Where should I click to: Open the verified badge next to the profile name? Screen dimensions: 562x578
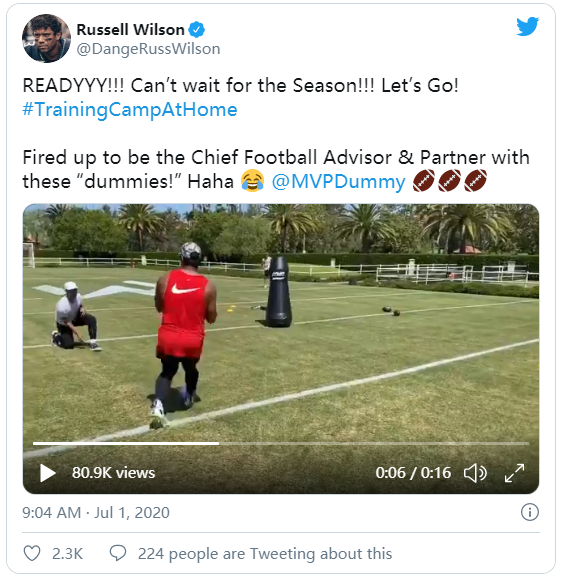click(x=196, y=29)
